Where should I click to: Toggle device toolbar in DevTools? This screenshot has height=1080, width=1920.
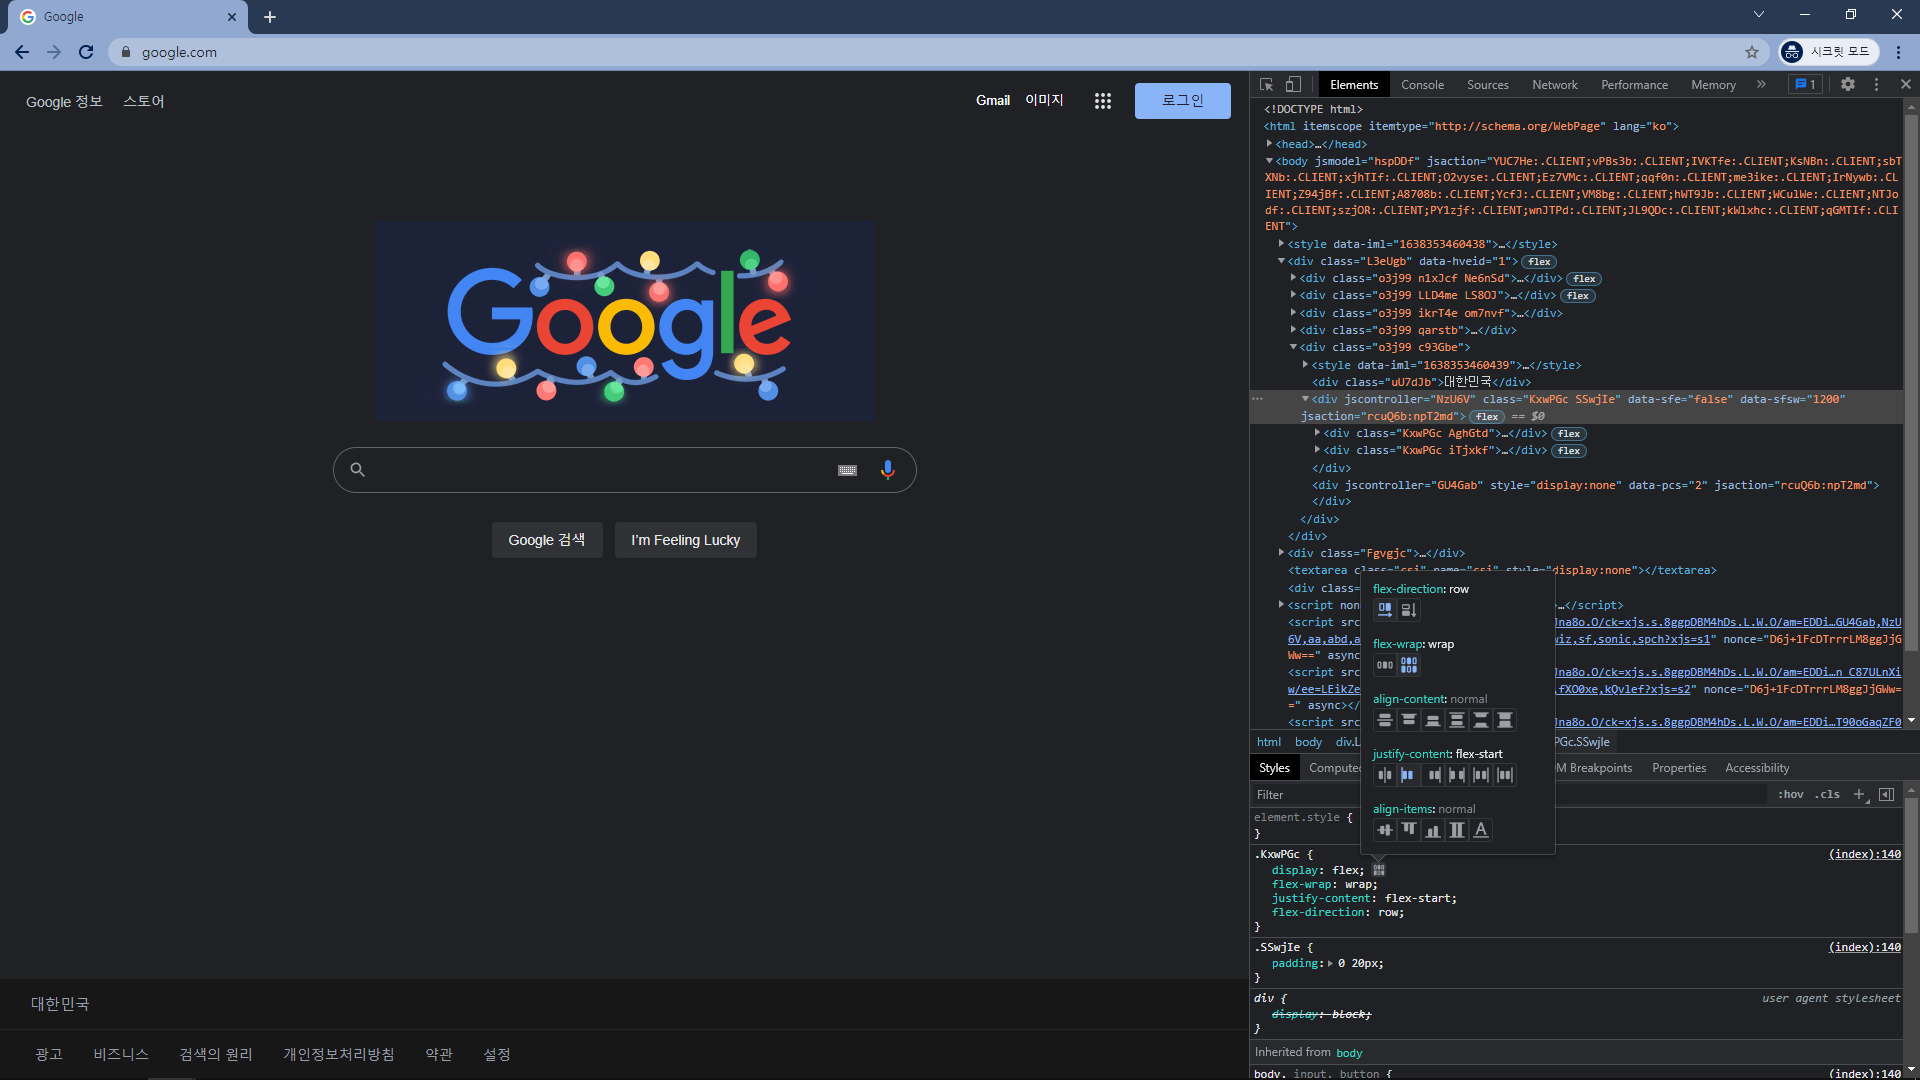[1293, 85]
